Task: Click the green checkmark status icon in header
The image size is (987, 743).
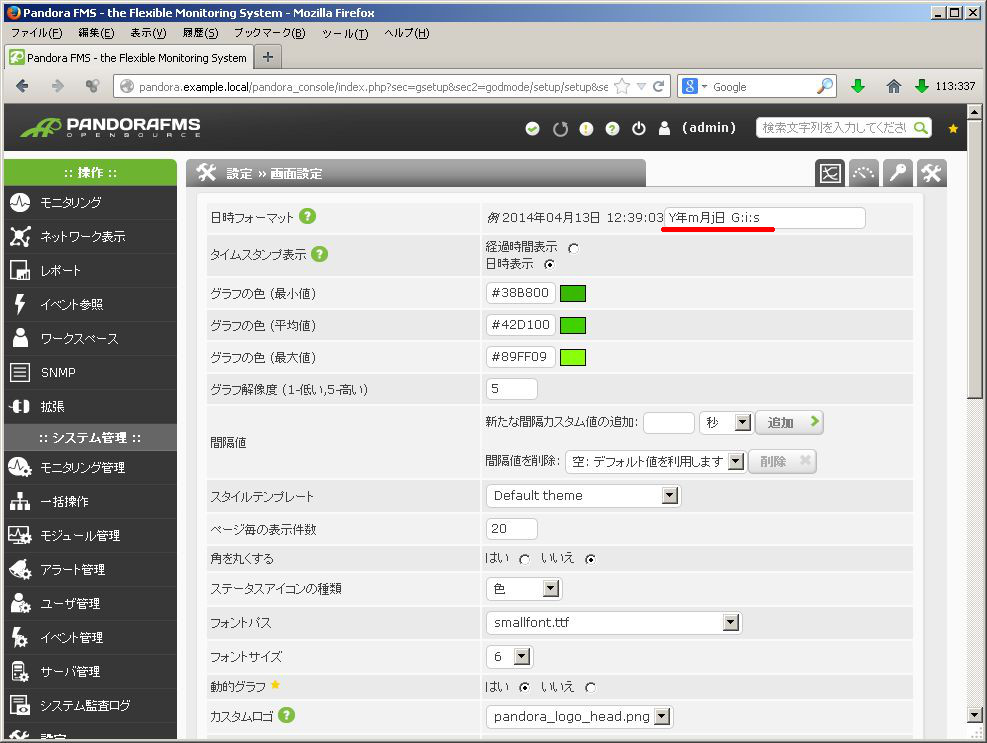Action: (533, 128)
